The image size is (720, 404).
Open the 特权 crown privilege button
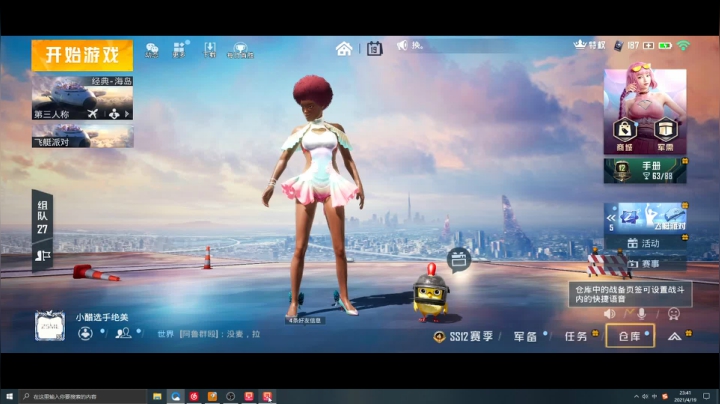[590, 45]
